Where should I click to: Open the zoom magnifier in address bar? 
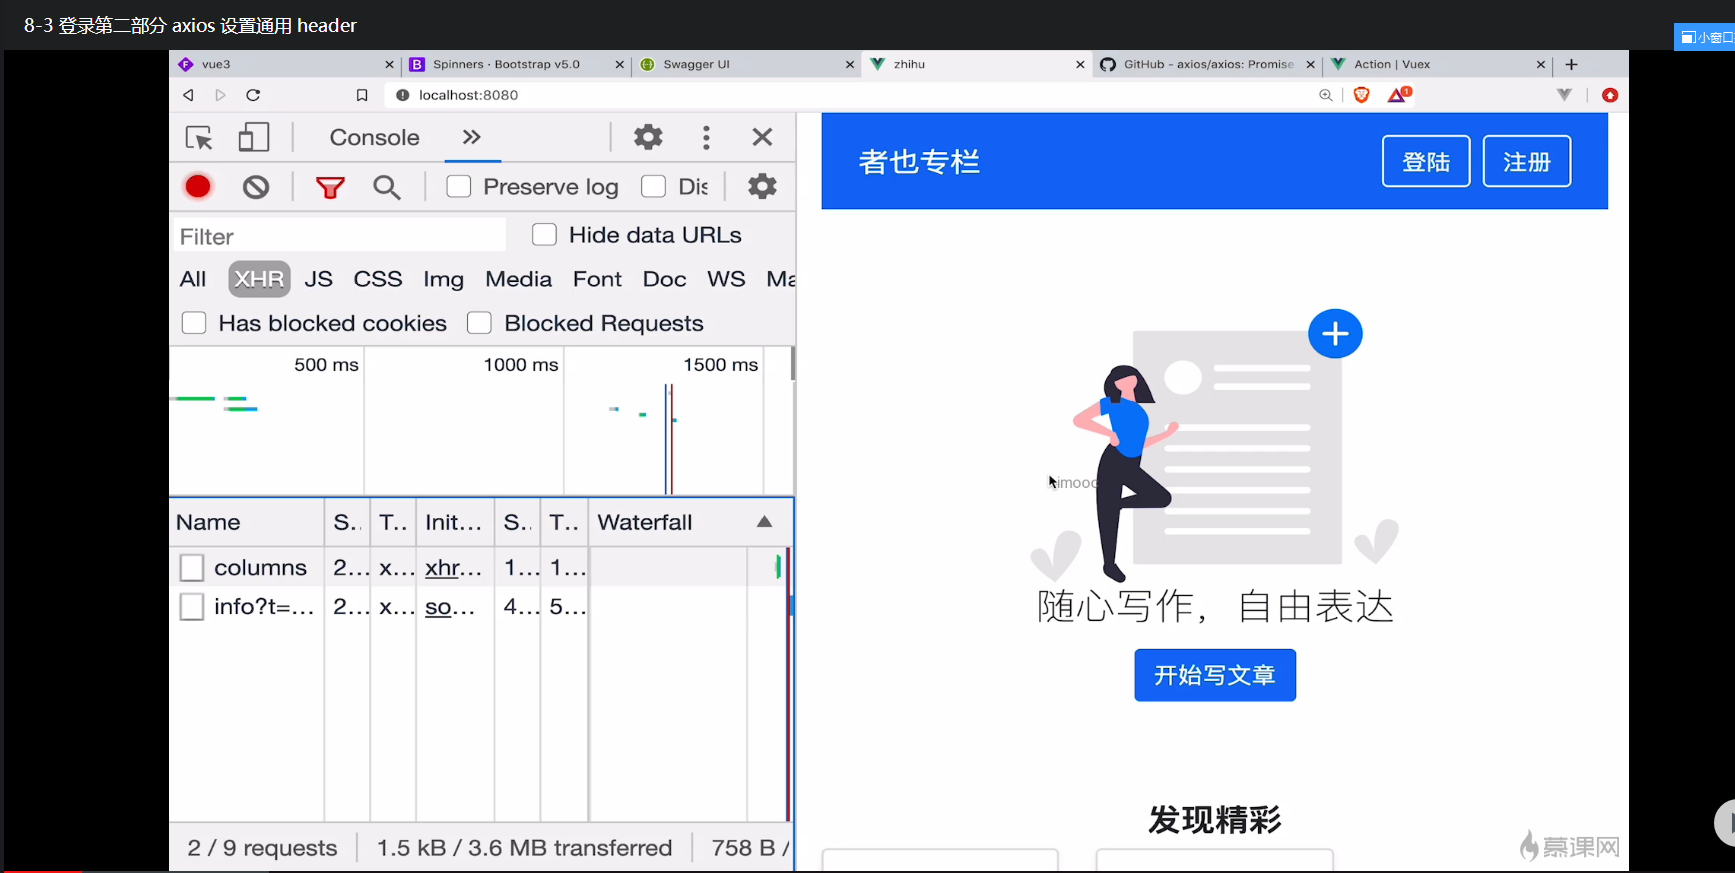click(x=1326, y=95)
